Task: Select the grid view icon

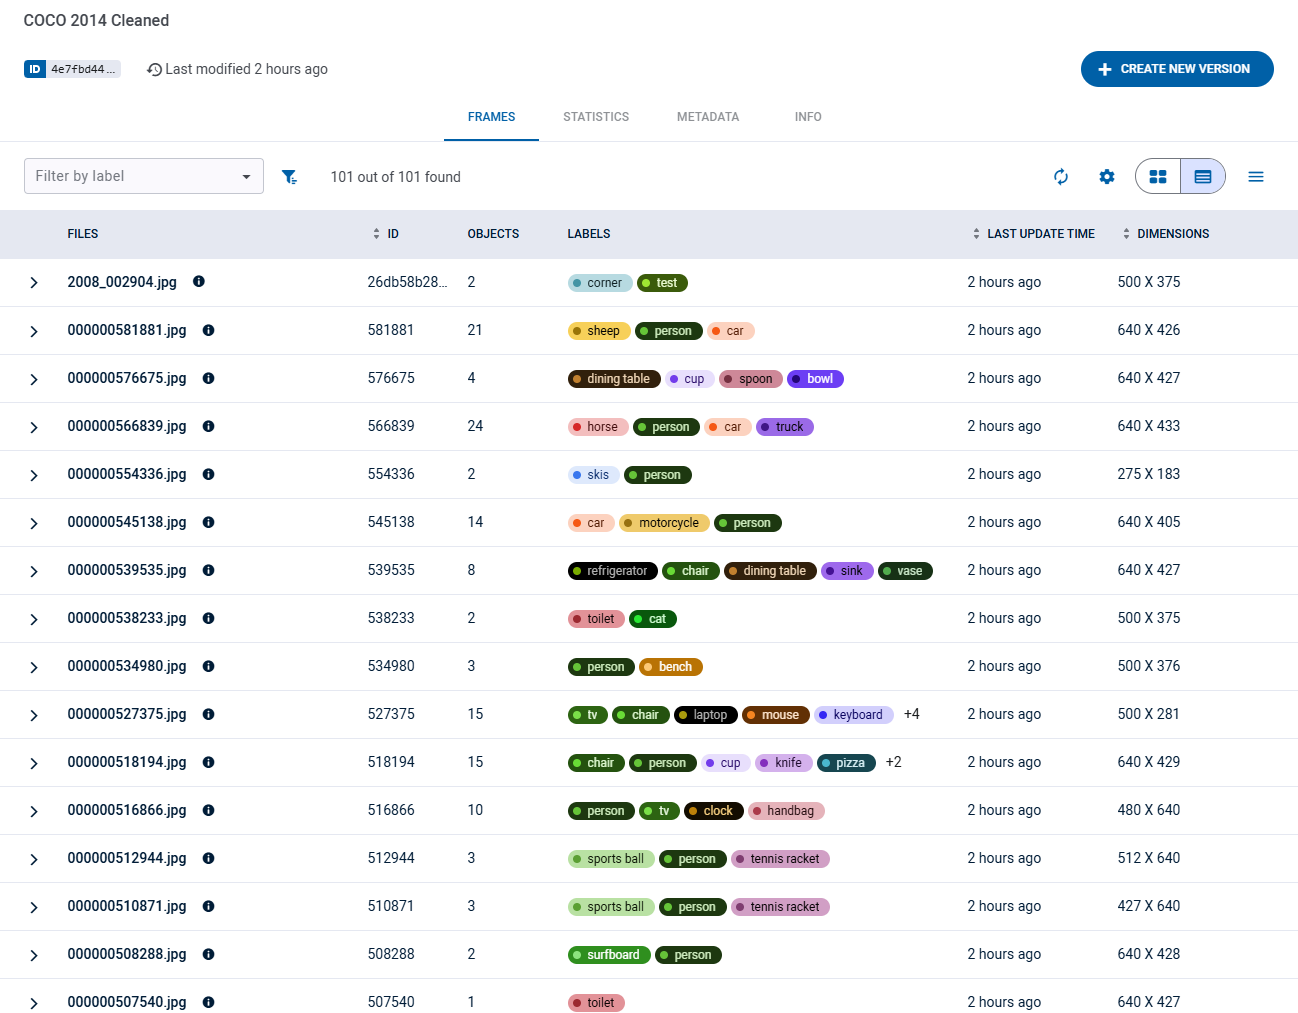Action: [x=1157, y=176]
